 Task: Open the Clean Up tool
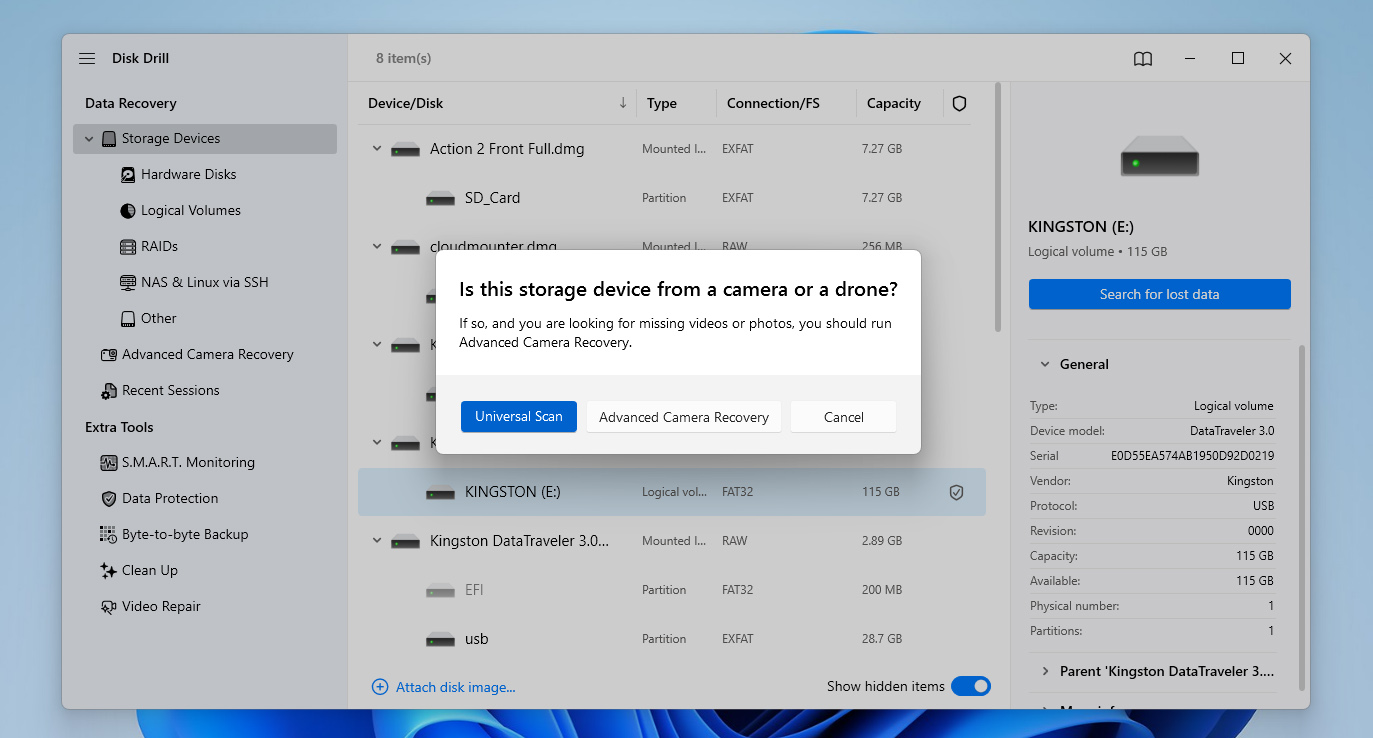click(x=149, y=570)
